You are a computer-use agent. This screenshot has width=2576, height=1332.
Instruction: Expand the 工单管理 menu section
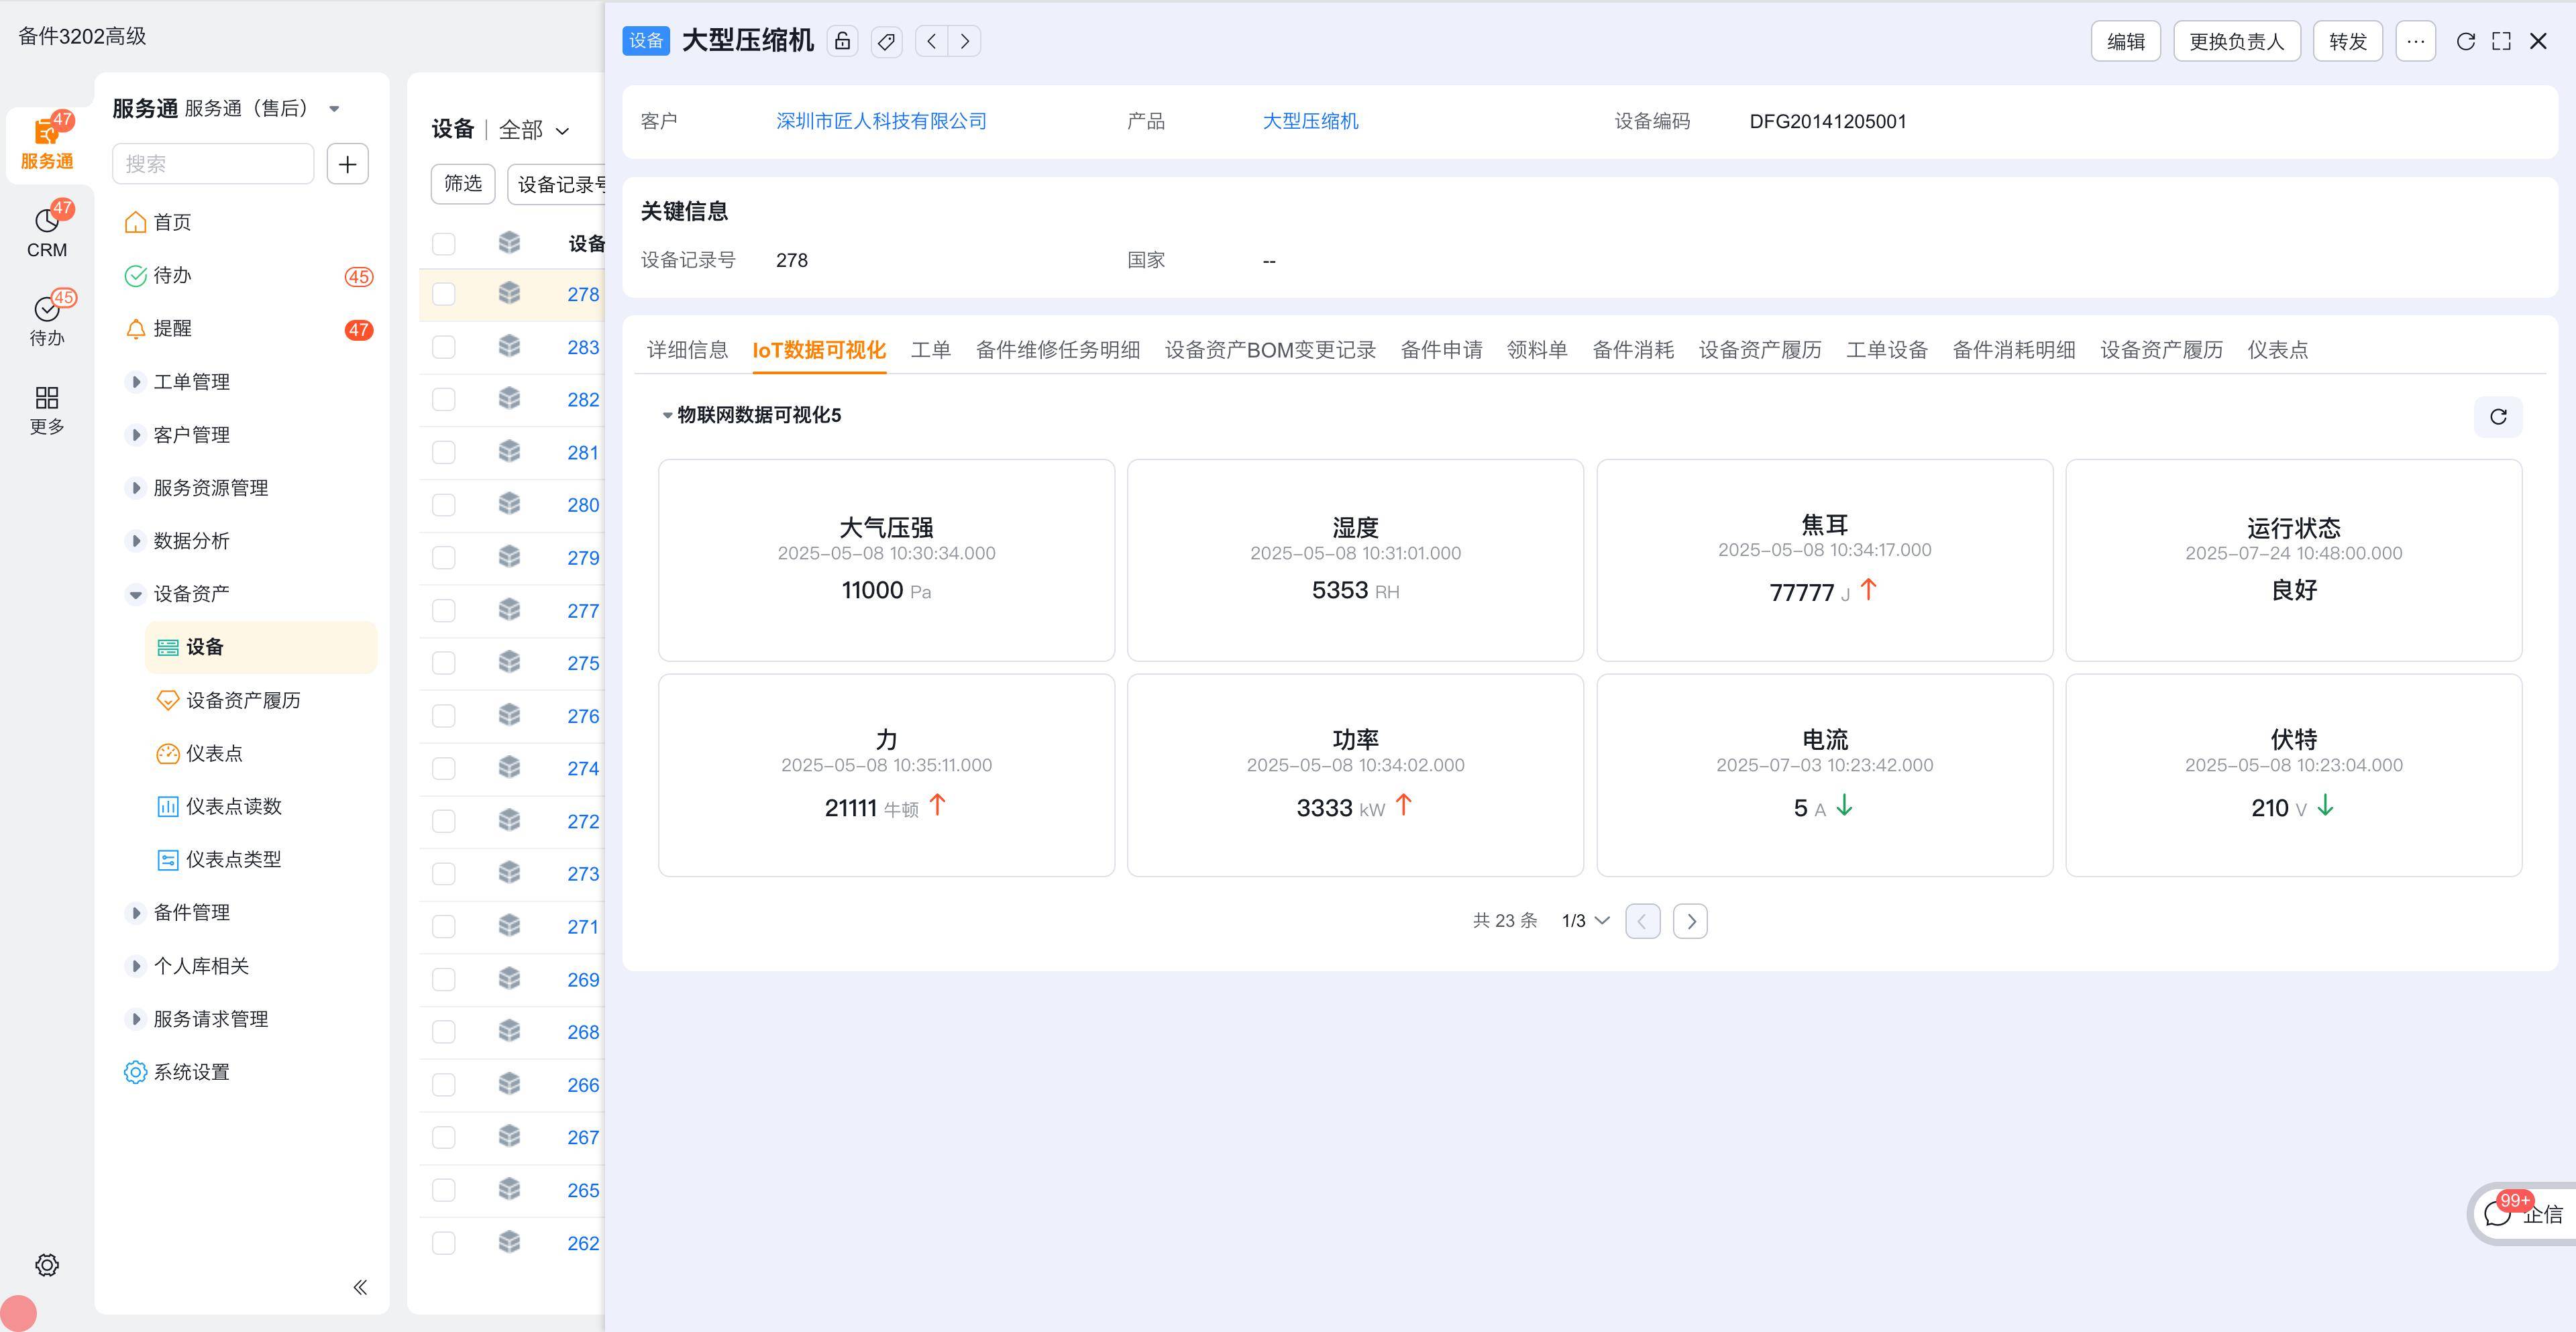click(137, 381)
